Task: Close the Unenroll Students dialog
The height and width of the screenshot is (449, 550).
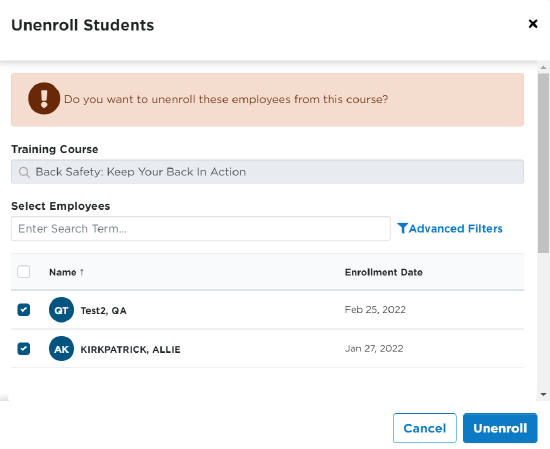Action: [x=533, y=24]
